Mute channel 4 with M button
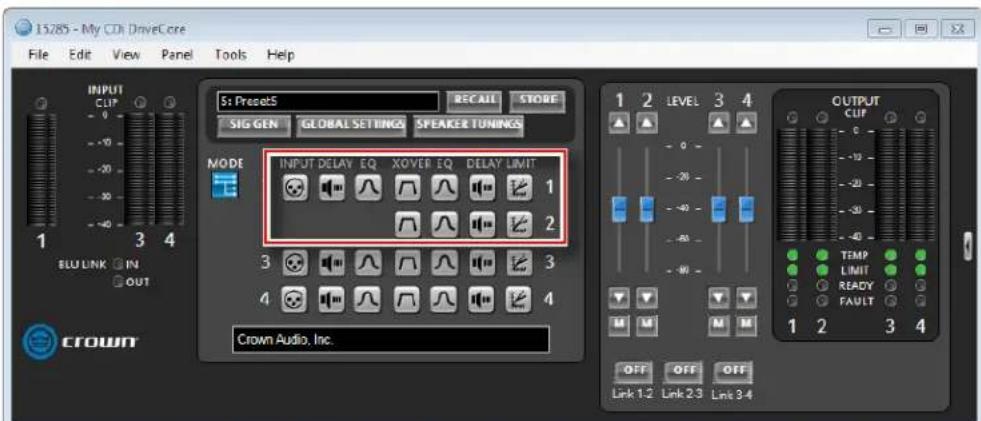 click(x=745, y=324)
